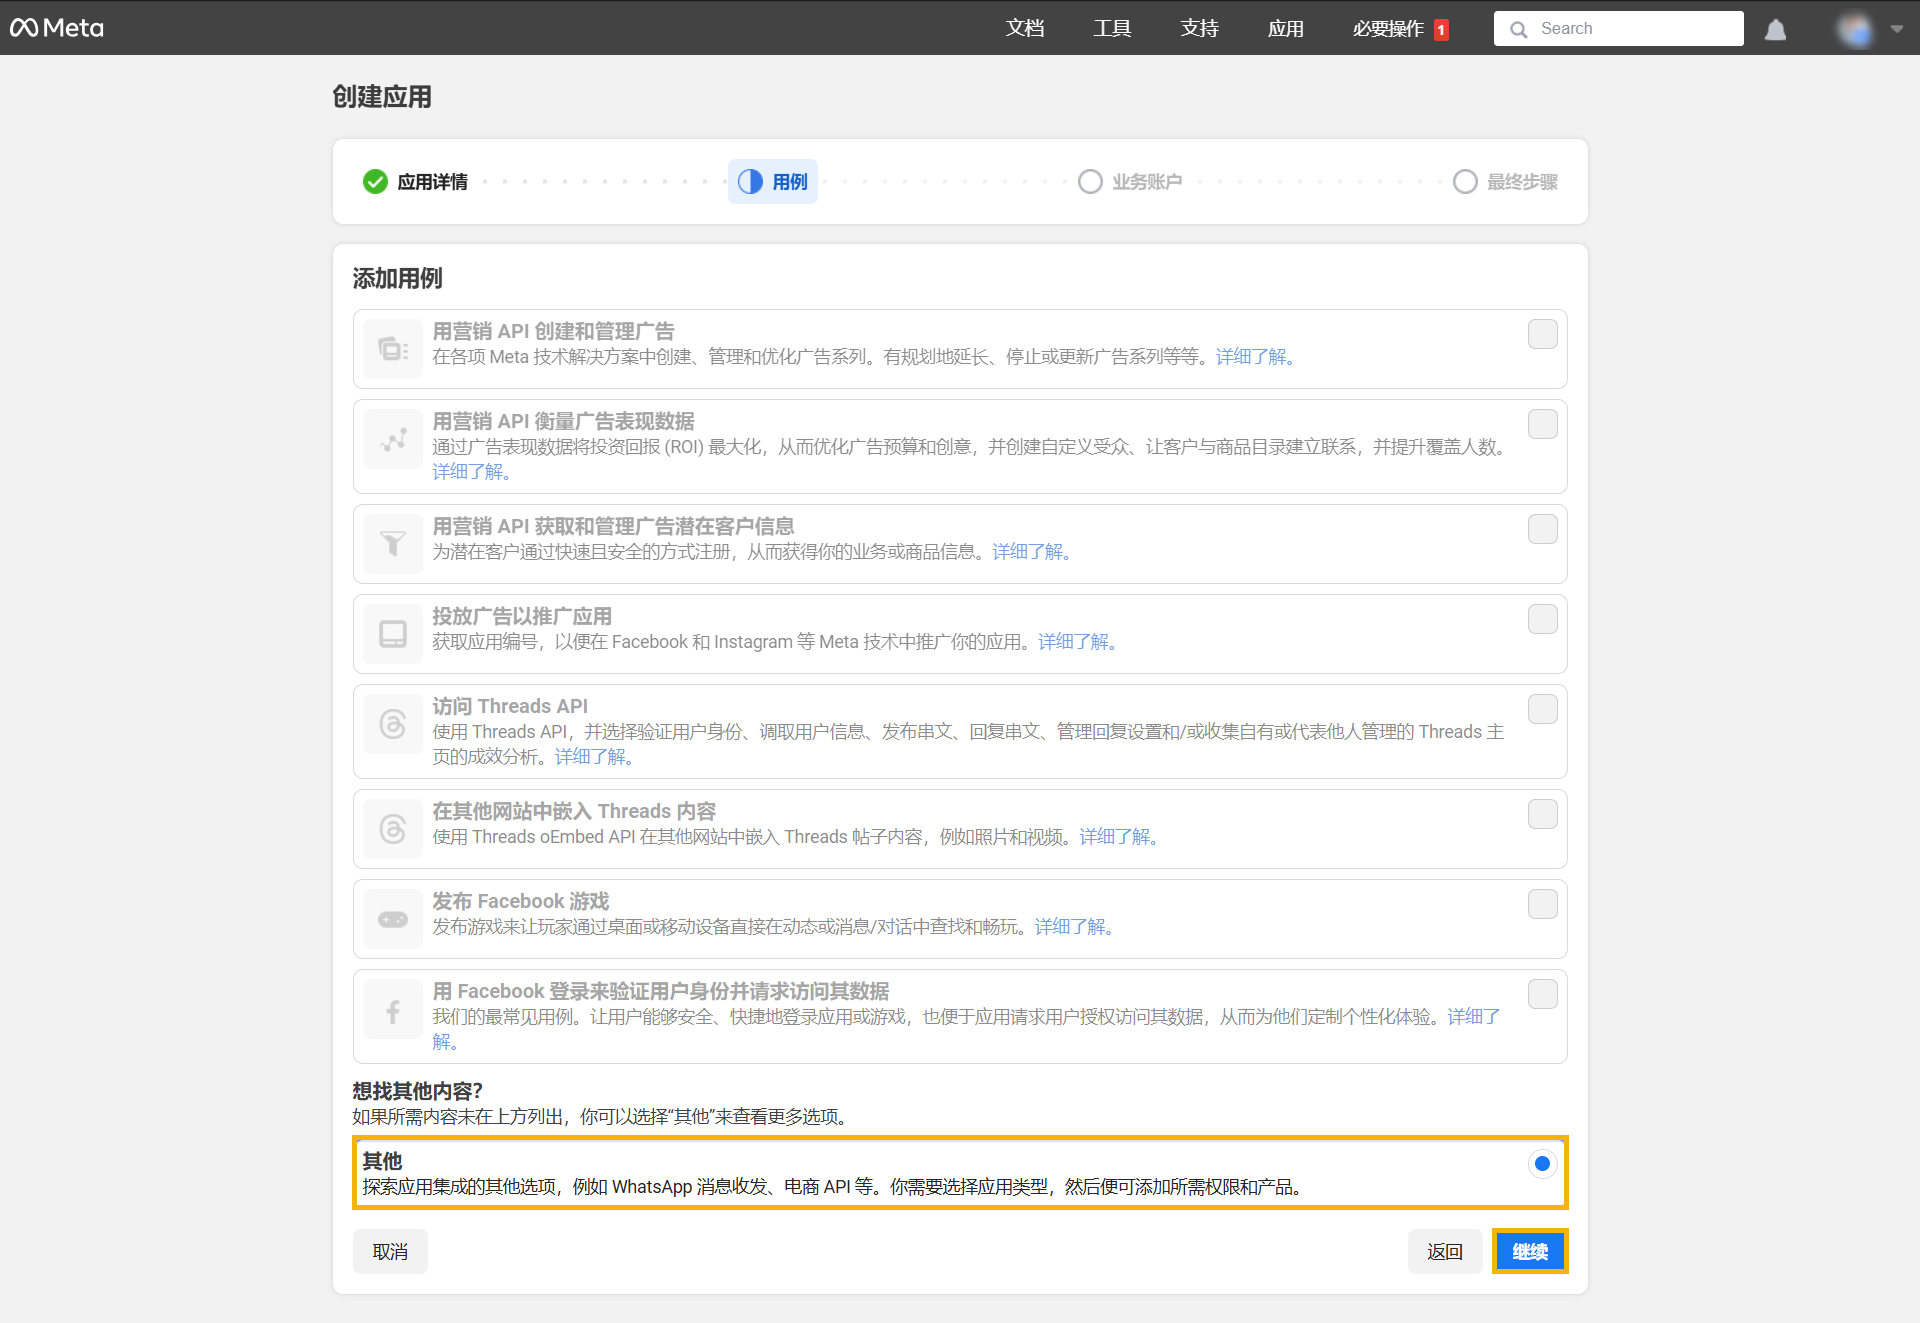Click the tablet icon for app promotion
This screenshot has width=1920, height=1323.
click(393, 634)
